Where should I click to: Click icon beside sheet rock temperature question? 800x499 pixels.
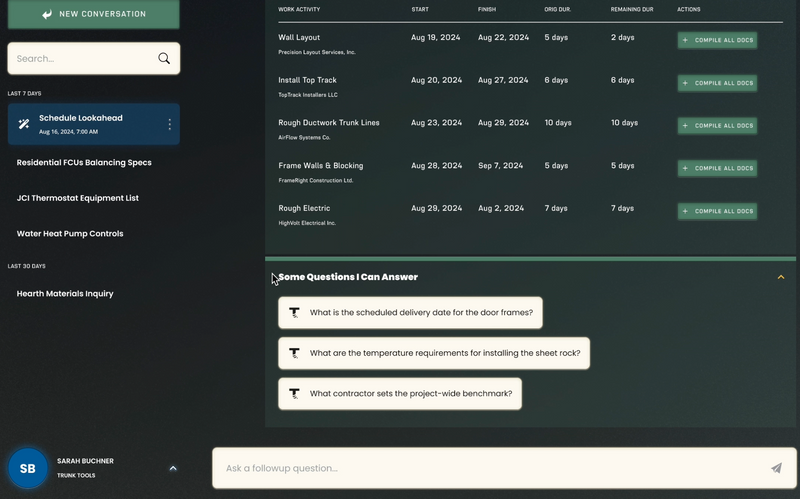coord(294,353)
